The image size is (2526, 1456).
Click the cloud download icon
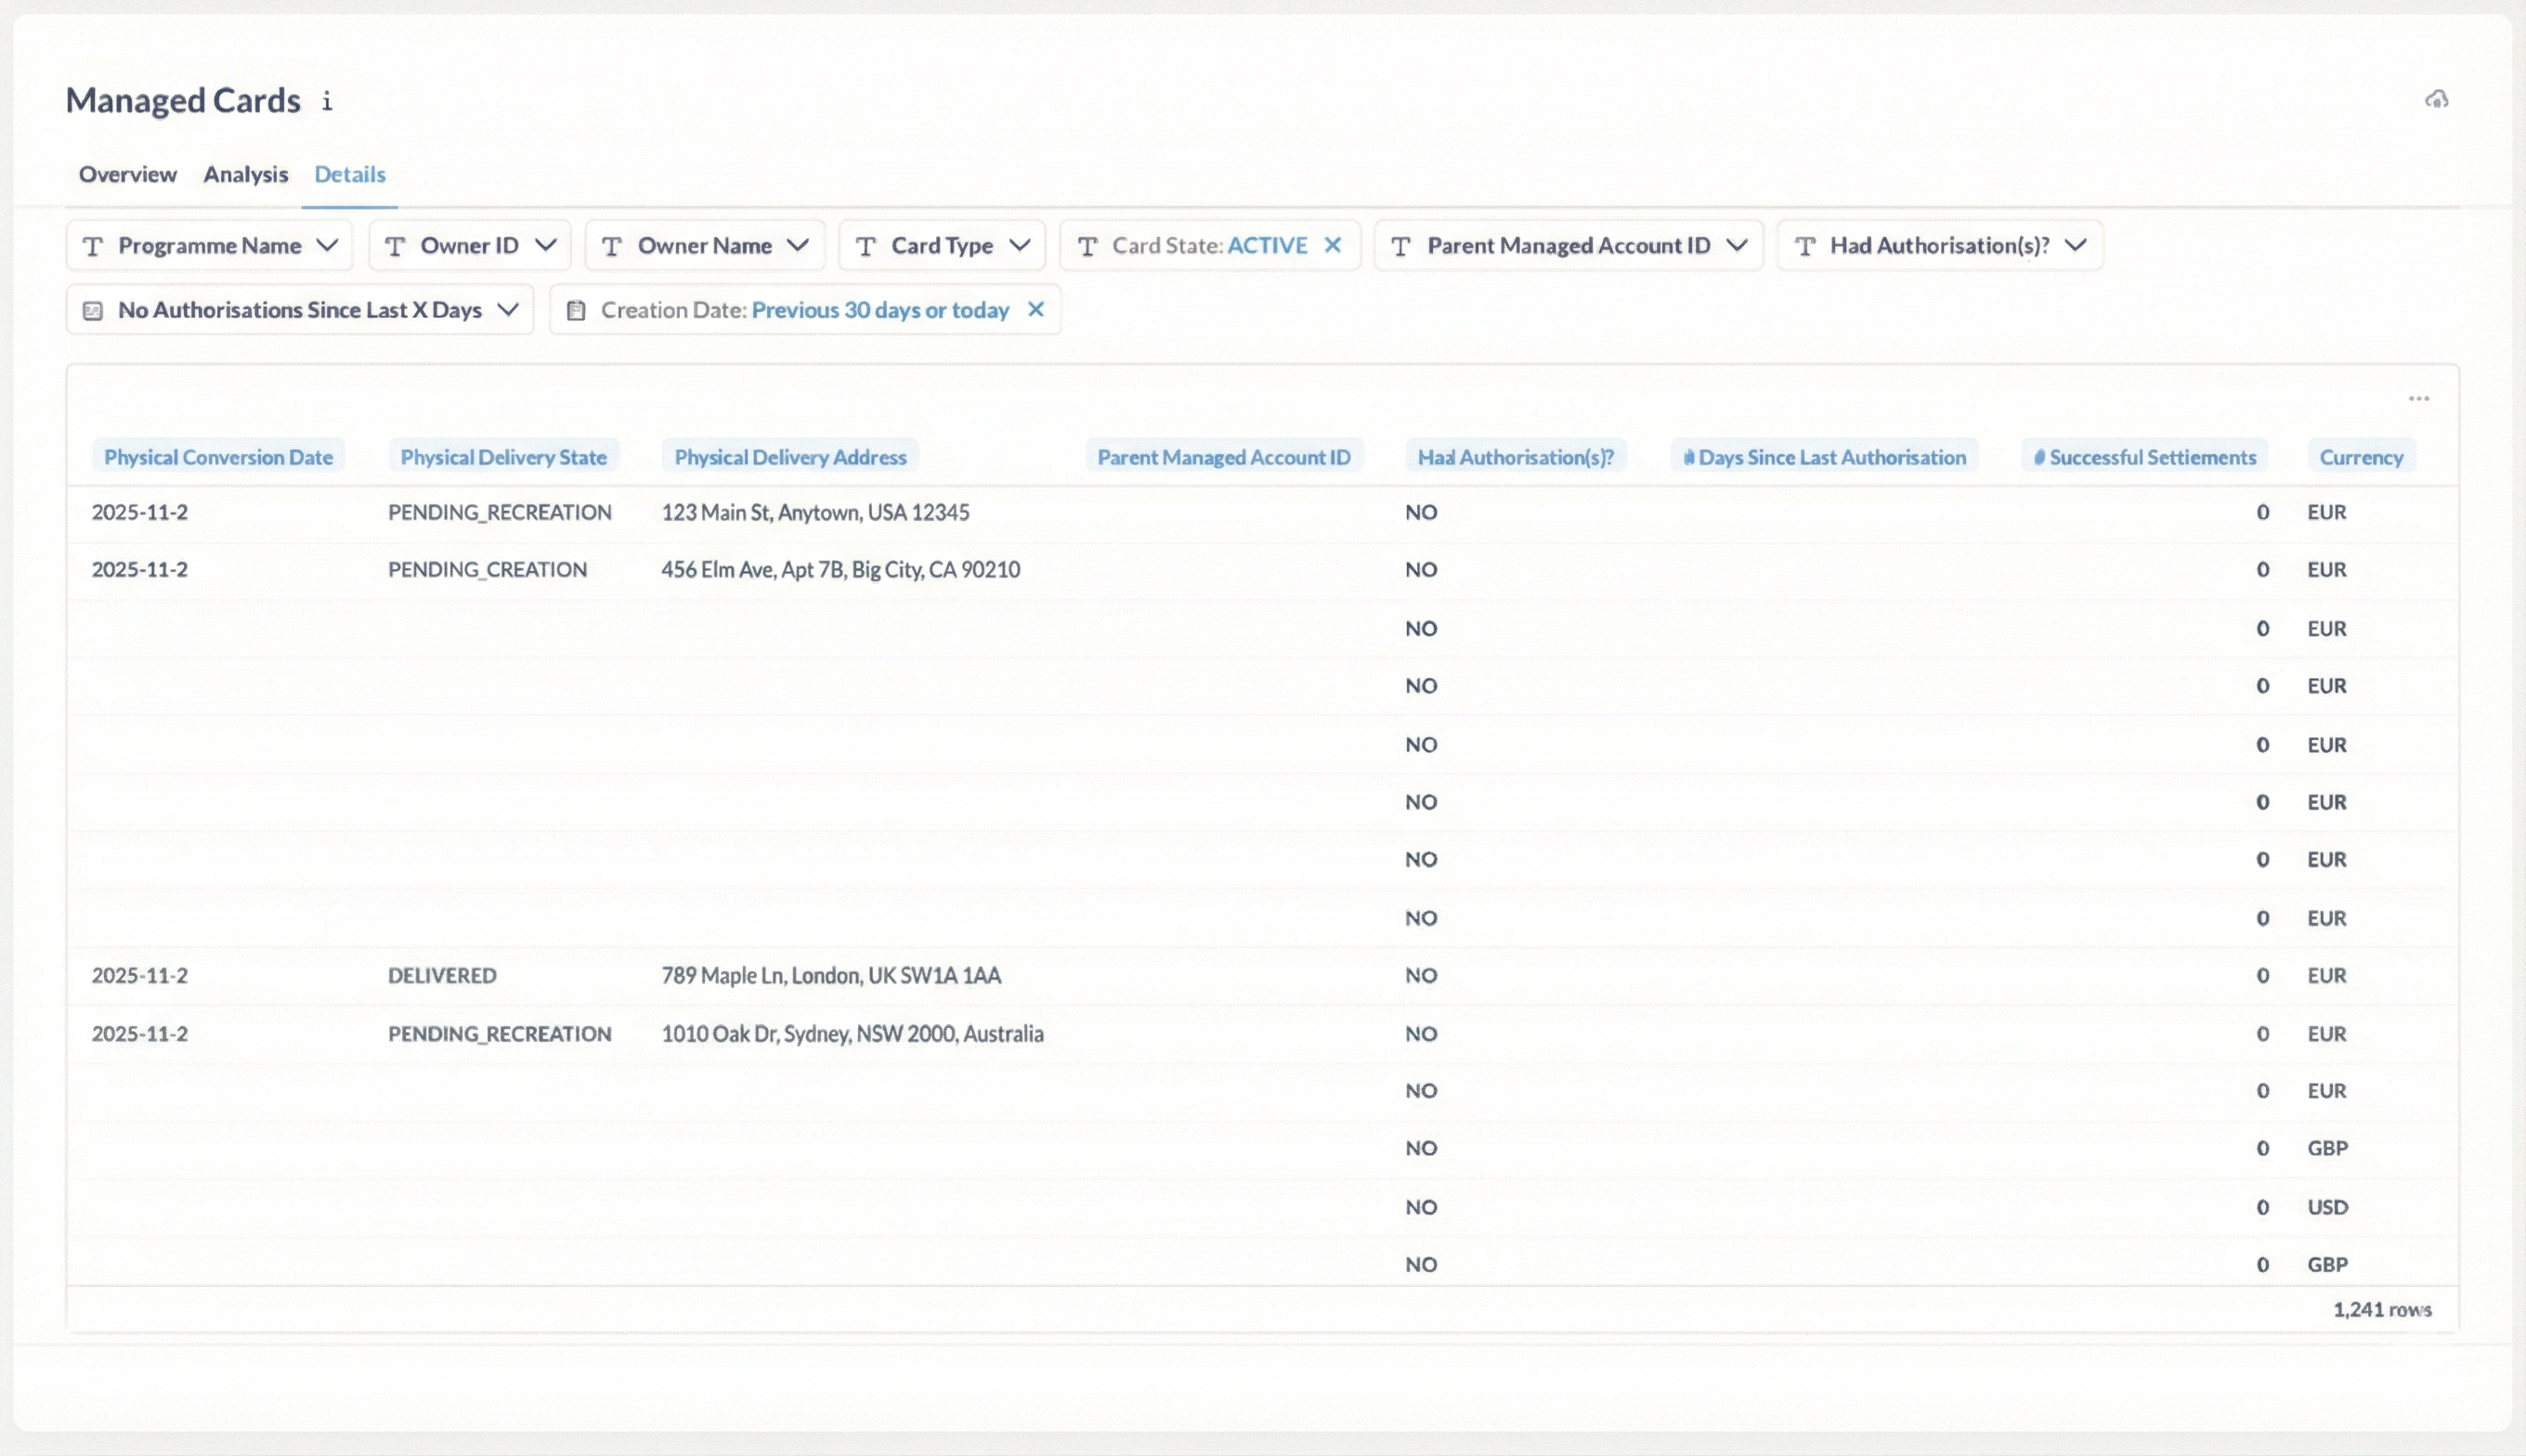pyautogui.click(x=2436, y=99)
